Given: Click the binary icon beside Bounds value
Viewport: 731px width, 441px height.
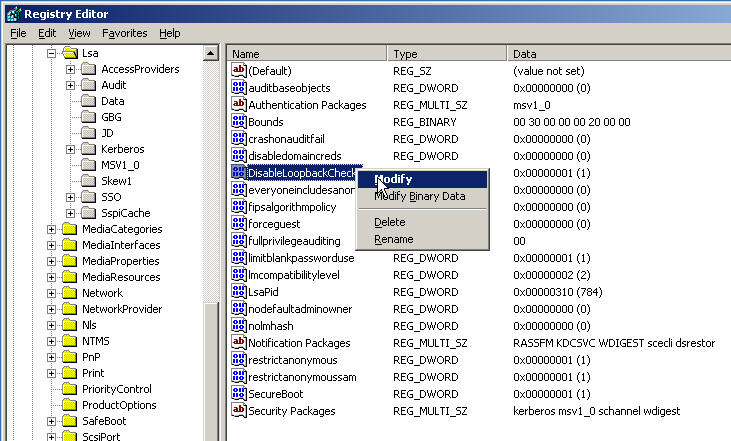Looking at the screenshot, I should click(x=239, y=122).
